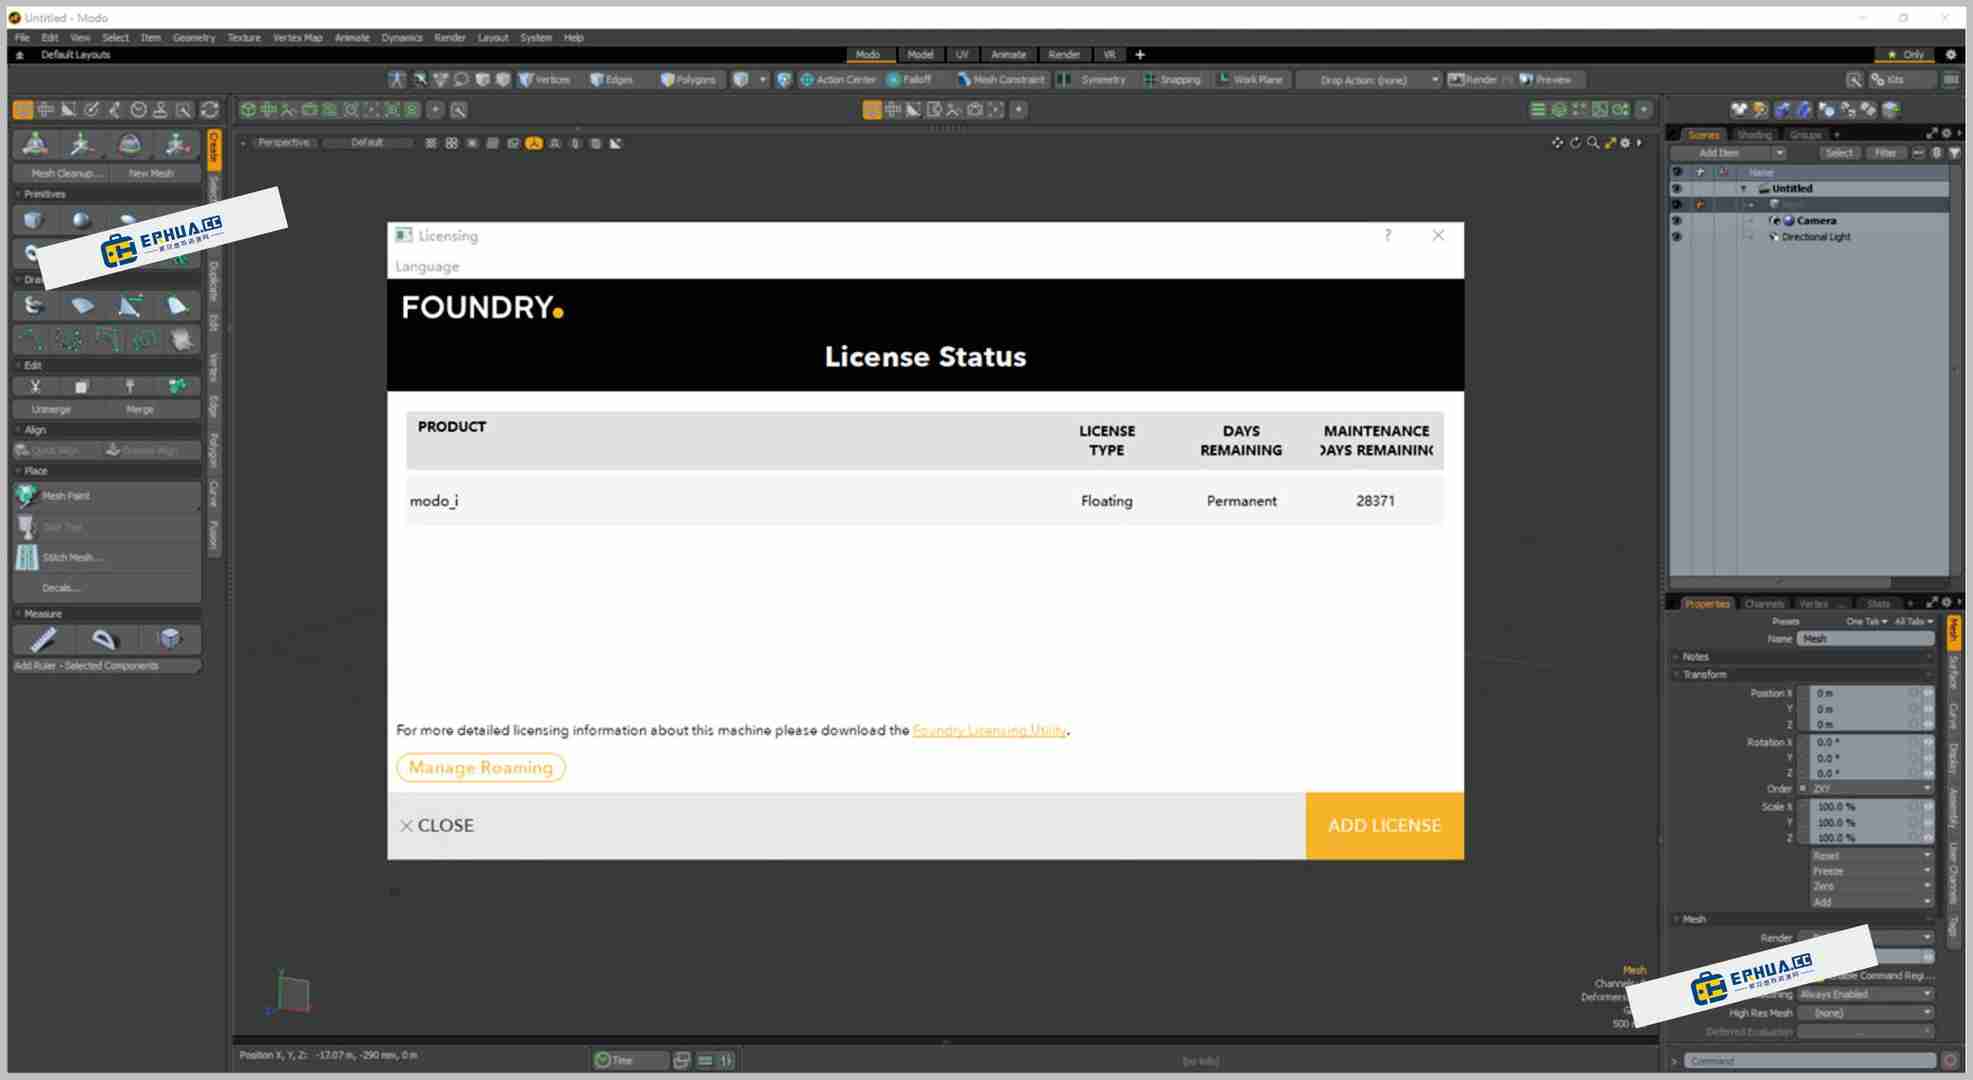Switch to the UV layout tab
The height and width of the screenshot is (1080, 1973).
tap(961, 55)
